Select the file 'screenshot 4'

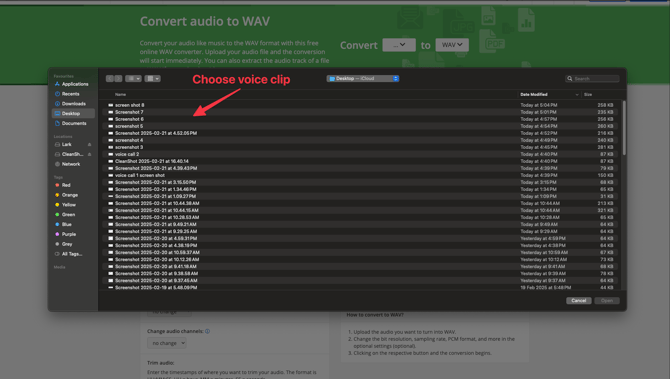coord(360,140)
